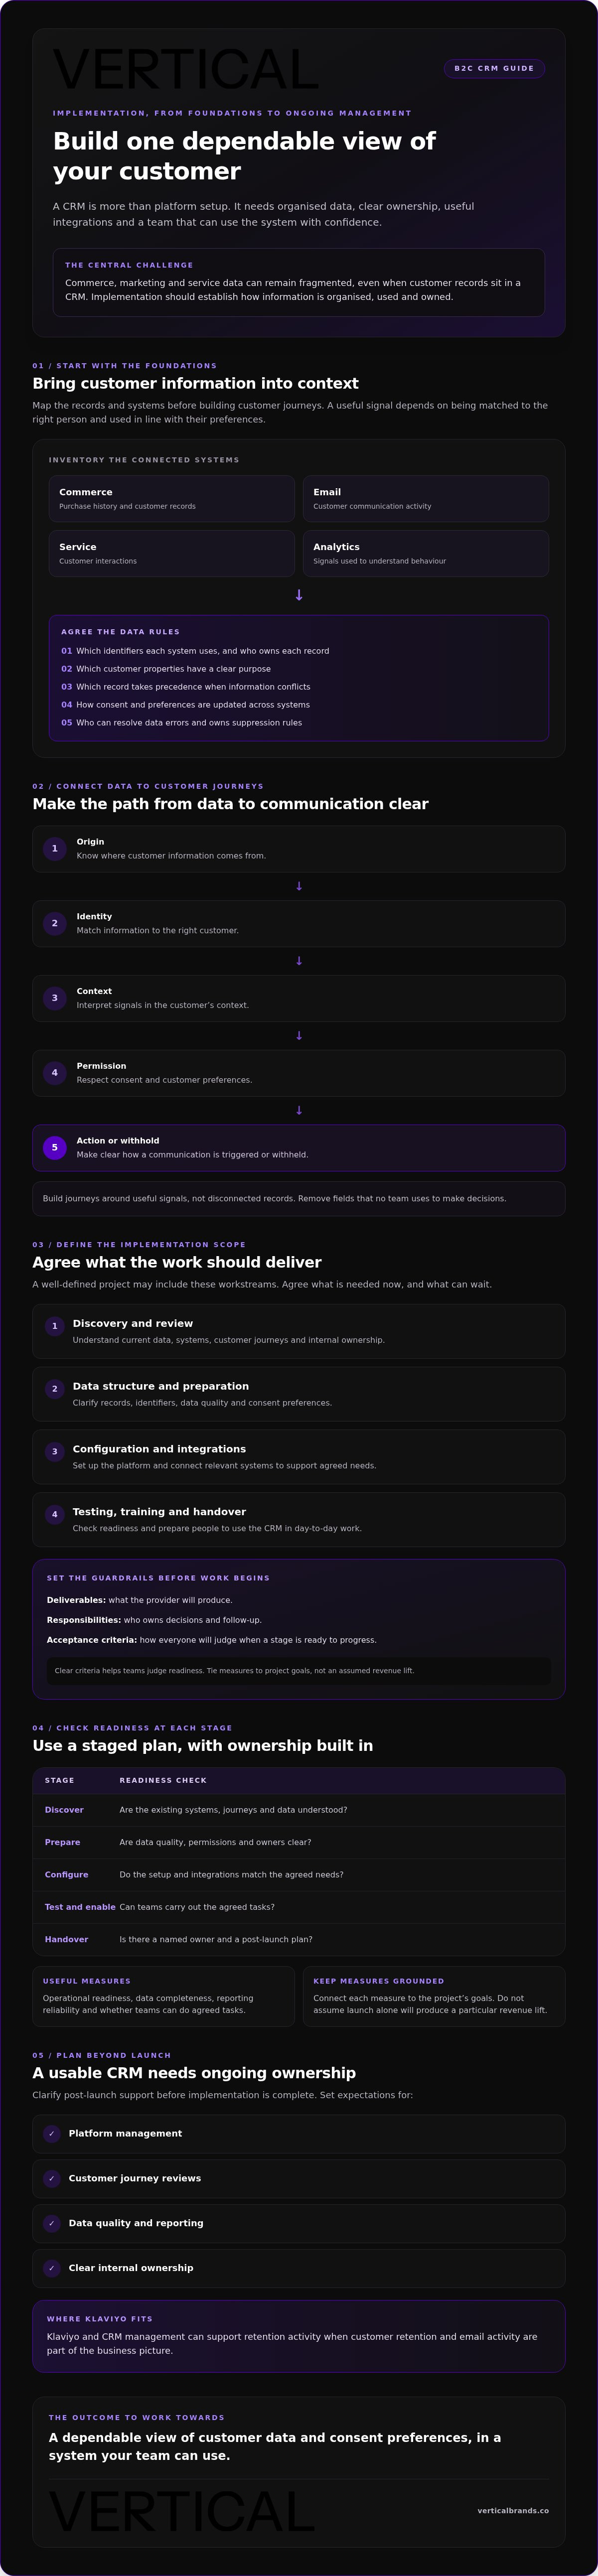The height and width of the screenshot is (2576, 598).
Task: Click the arrow between Permission and Action
Action: click(x=299, y=1111)
